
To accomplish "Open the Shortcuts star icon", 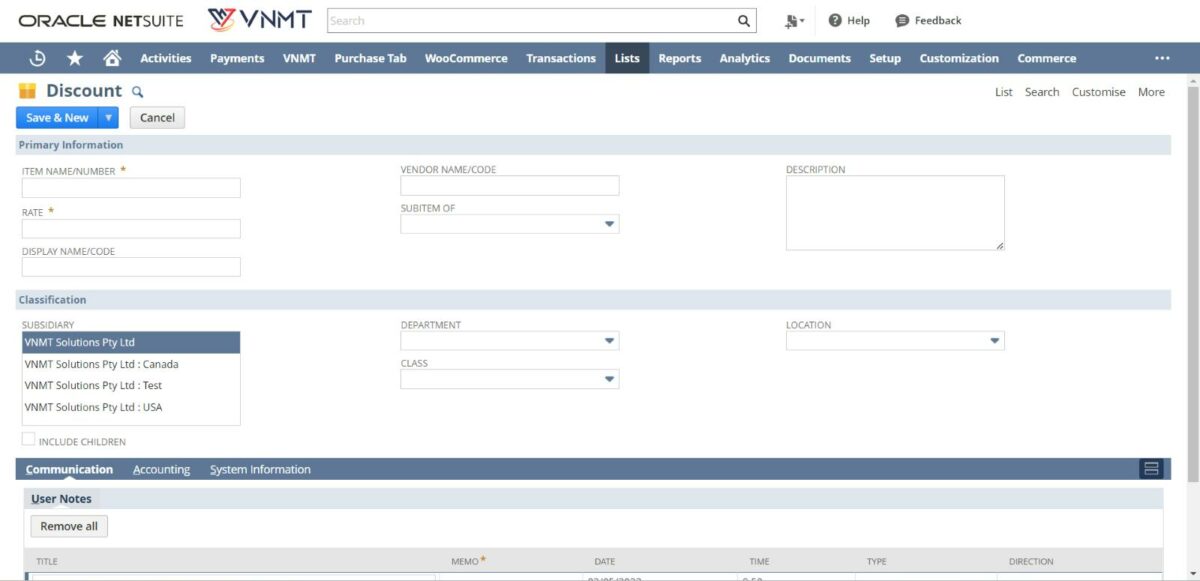I will click(x=75, y=58).
